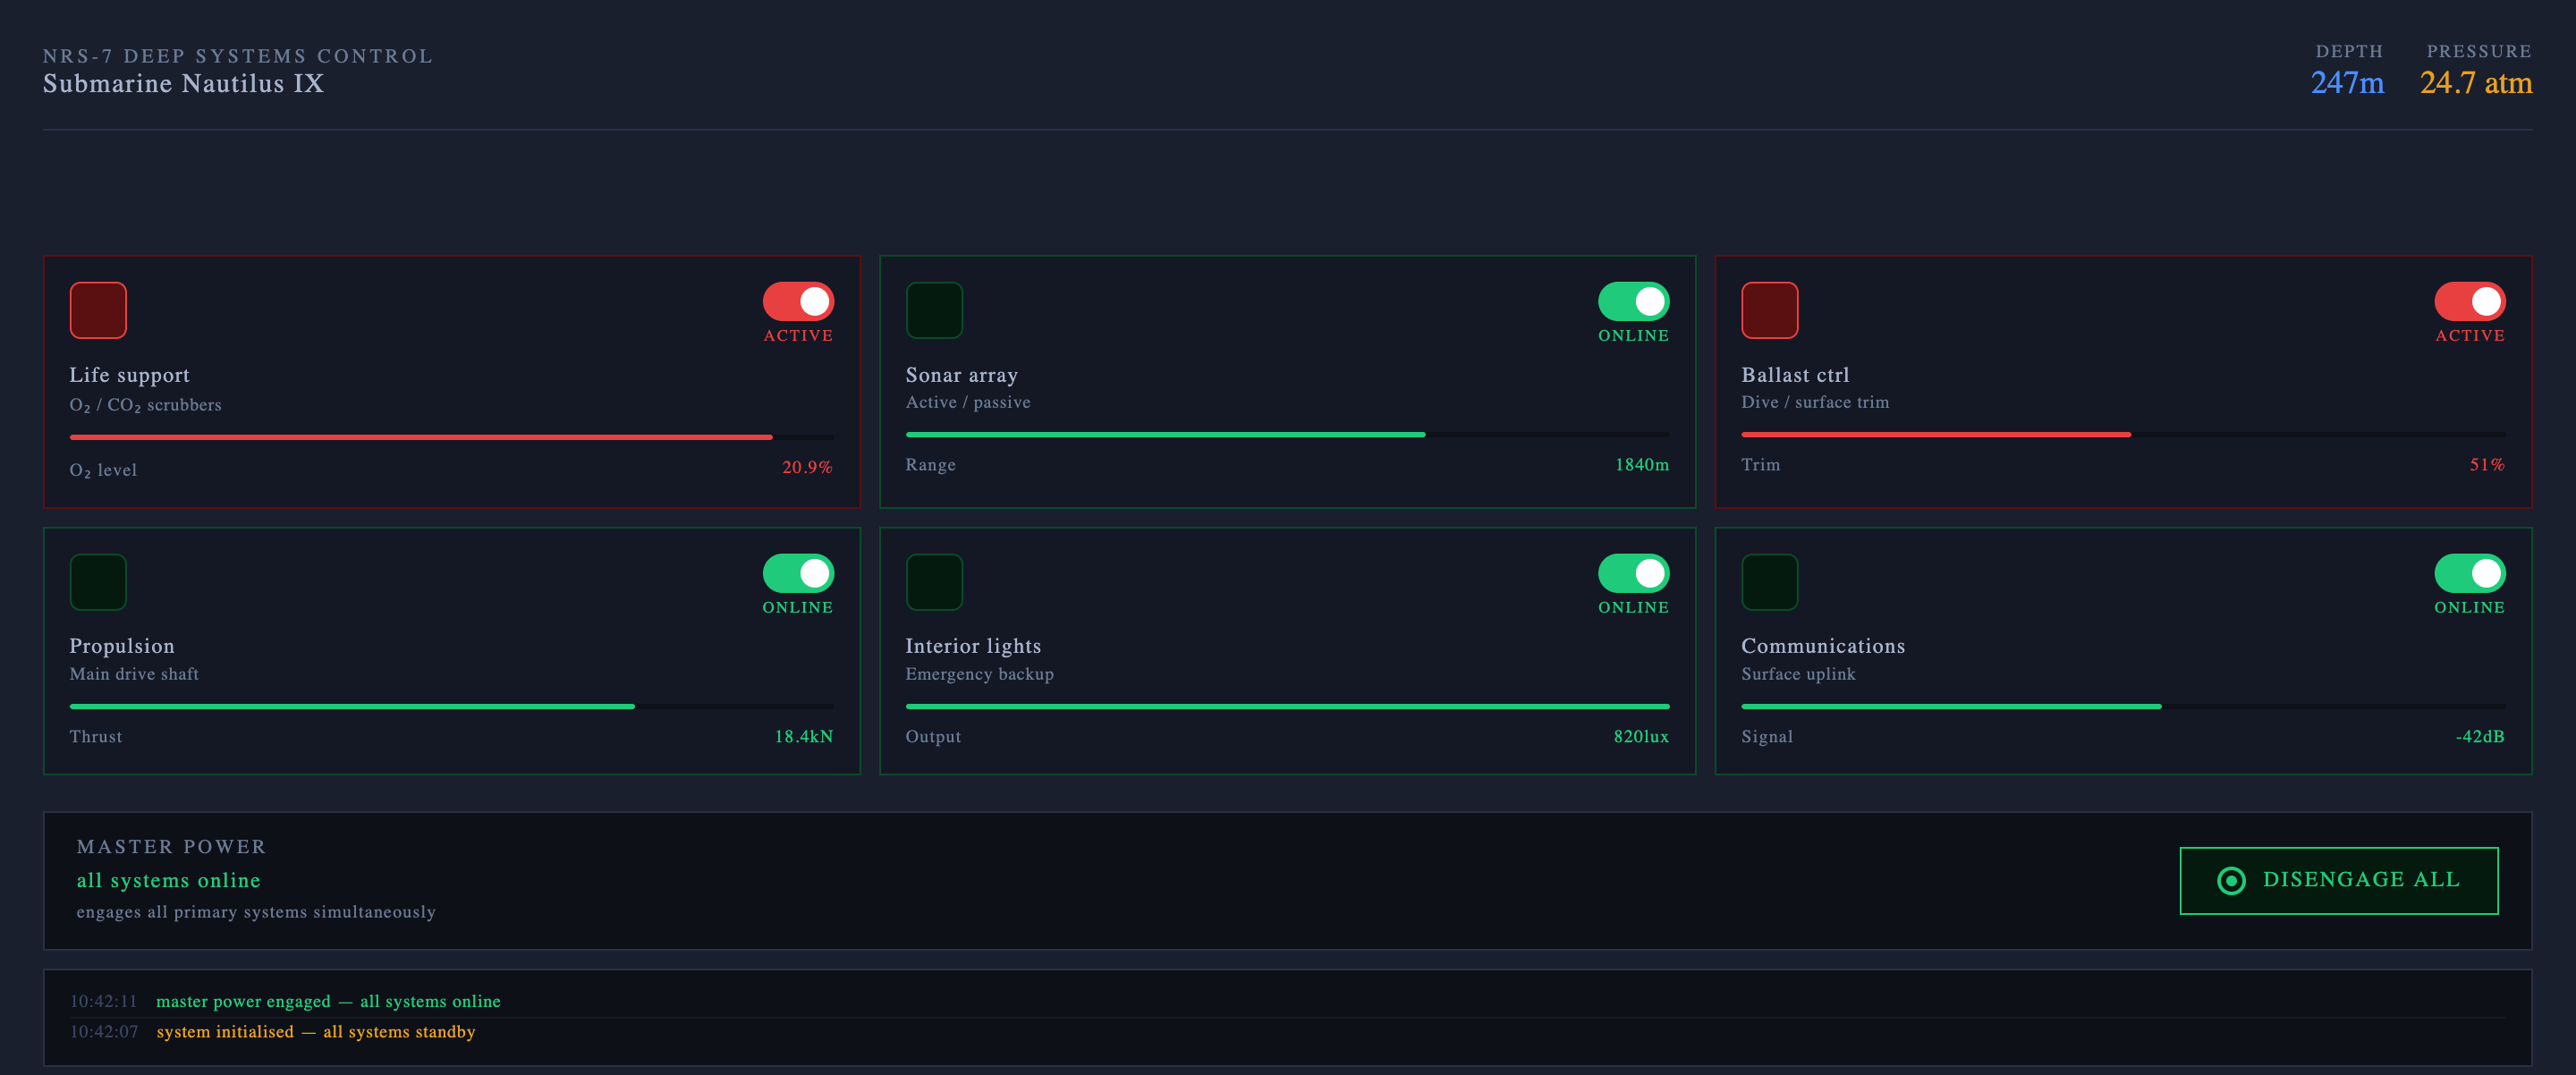Click the Submarine Nautilus IX title
Screen dimensions: 2576x1075
[183, 83]
